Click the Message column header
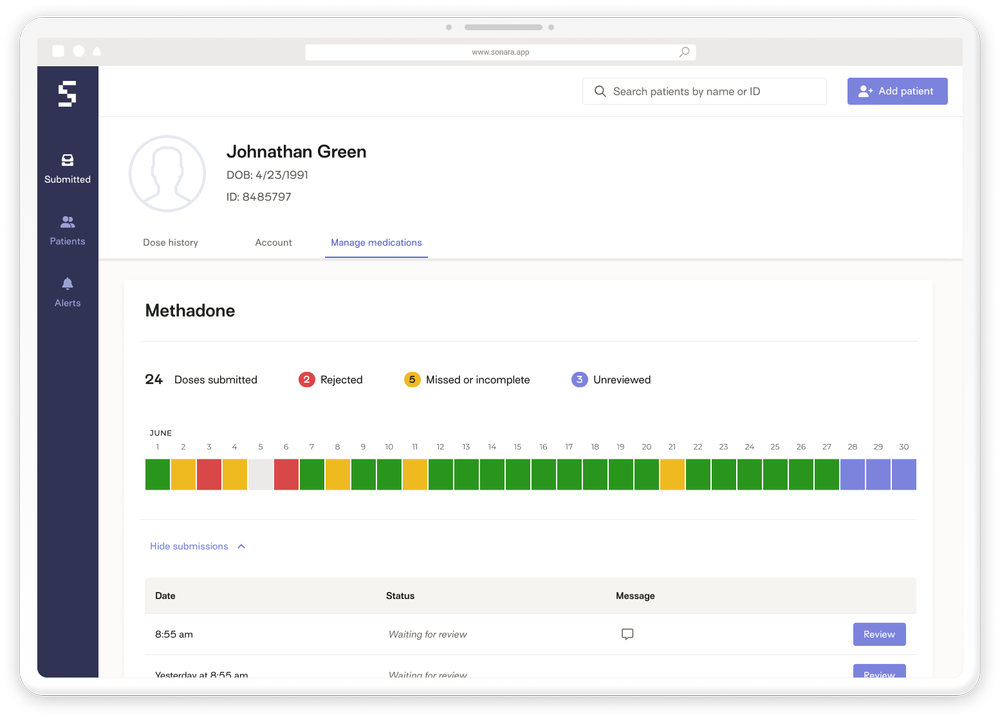Screen dimensions: 1000x718 (635, 596)
